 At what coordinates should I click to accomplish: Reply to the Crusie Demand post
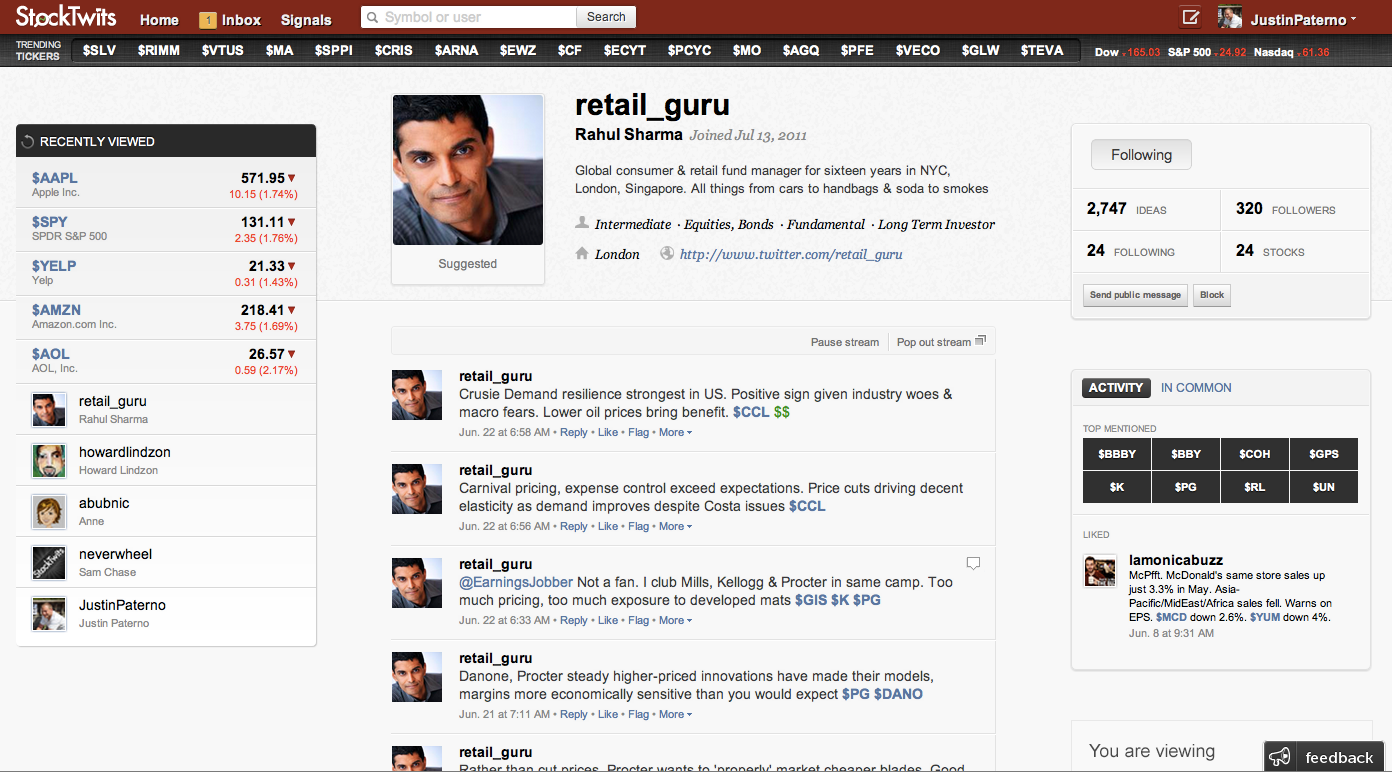point(574,432)
